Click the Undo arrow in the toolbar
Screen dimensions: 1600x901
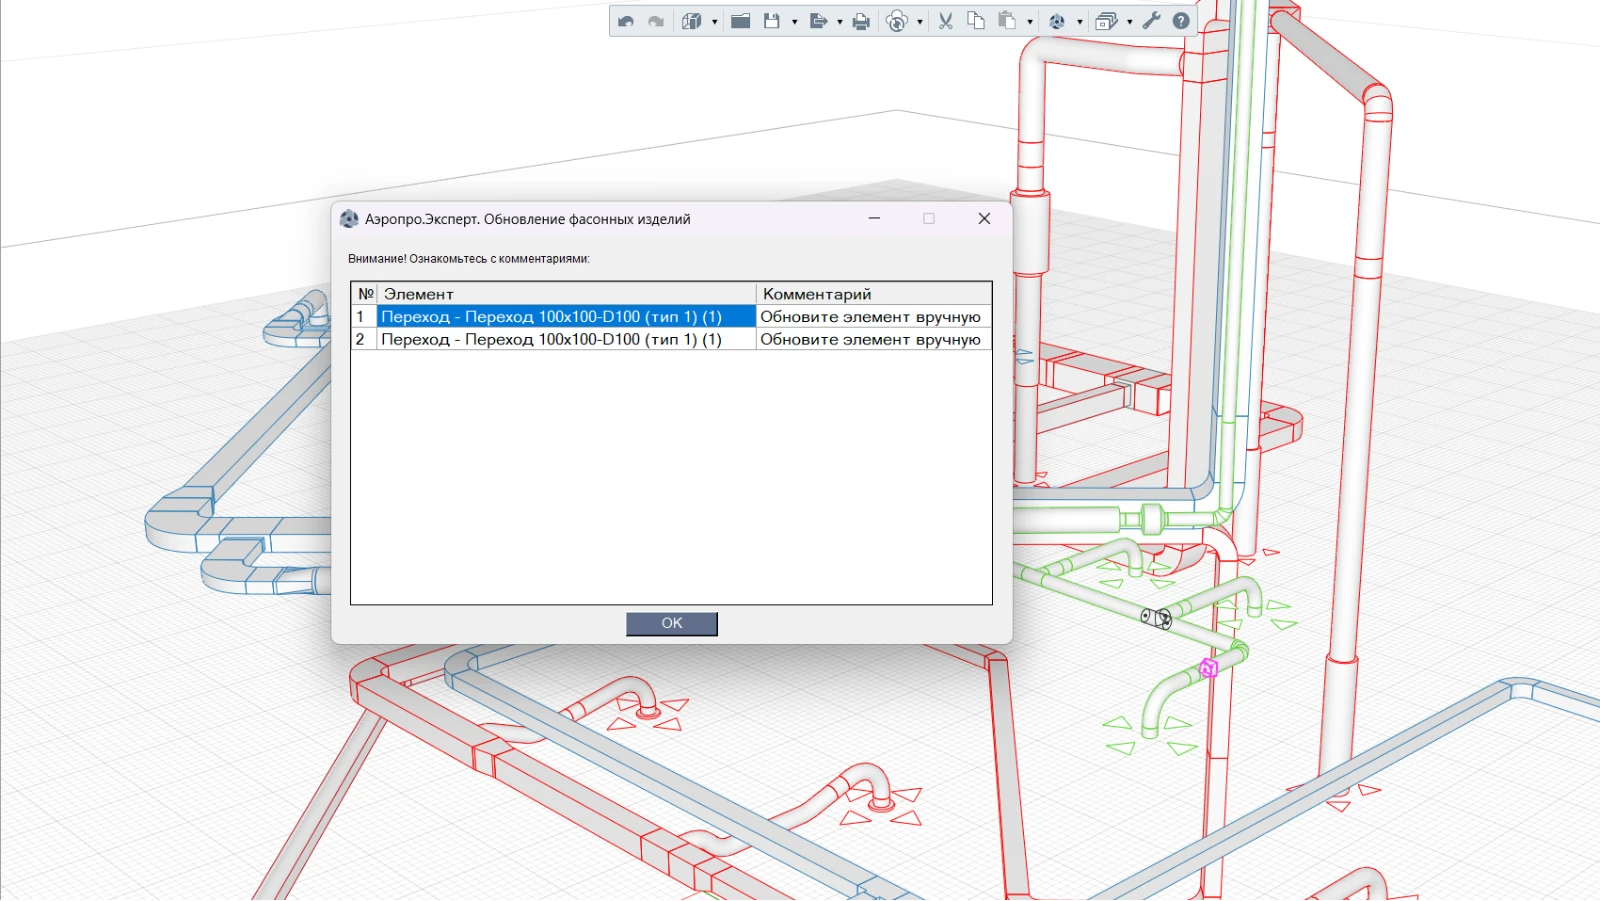[x=626, y=21]
